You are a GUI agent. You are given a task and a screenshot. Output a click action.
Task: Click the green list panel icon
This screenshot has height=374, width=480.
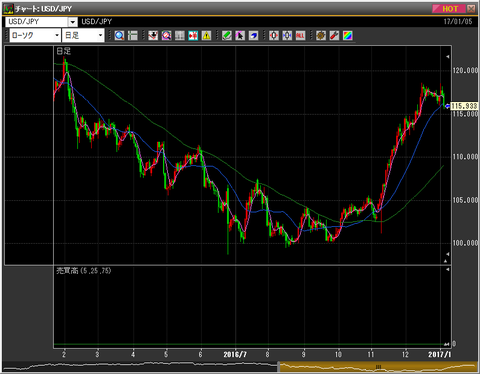pos(133,35)
